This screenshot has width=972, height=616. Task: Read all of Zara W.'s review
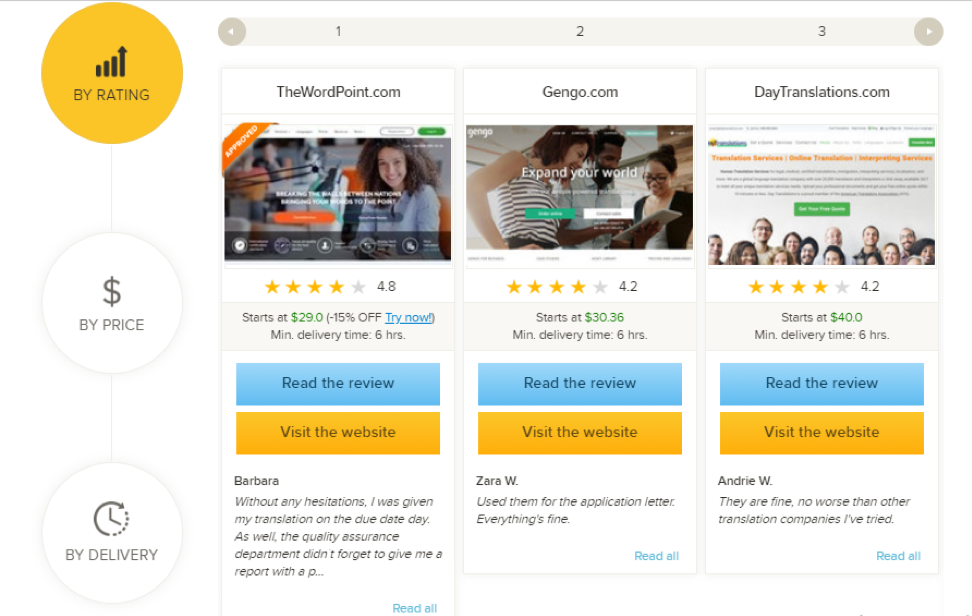(x=656, y=556)
